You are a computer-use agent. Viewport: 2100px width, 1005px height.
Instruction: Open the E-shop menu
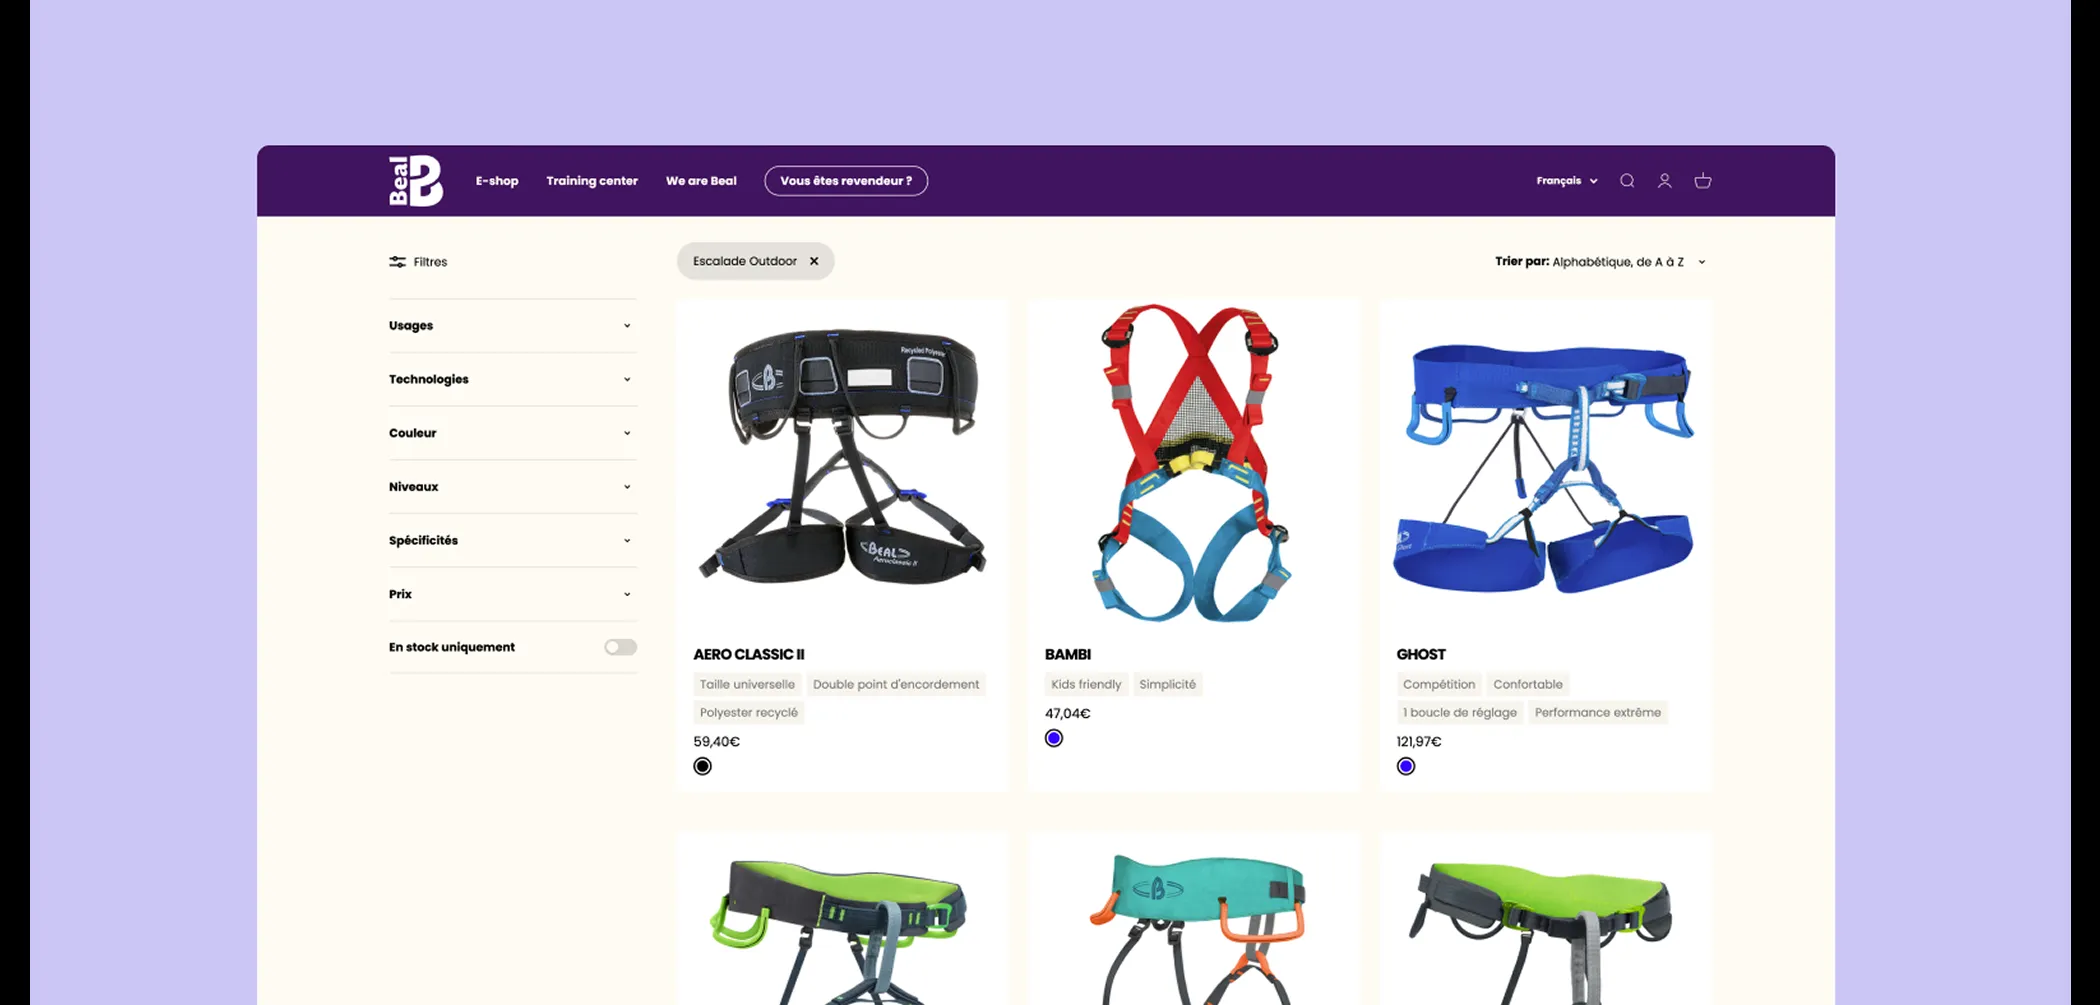click(x=497, y=181)
